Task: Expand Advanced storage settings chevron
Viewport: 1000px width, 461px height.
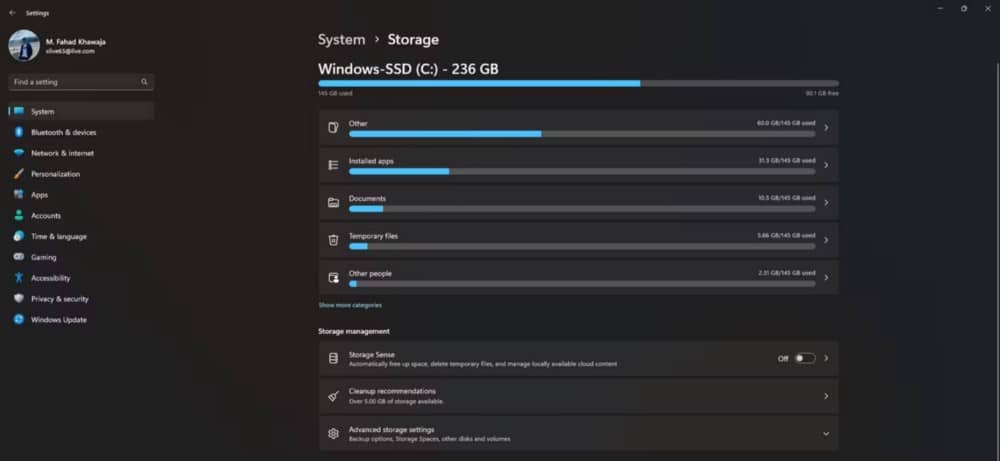Action: (826, 434)
